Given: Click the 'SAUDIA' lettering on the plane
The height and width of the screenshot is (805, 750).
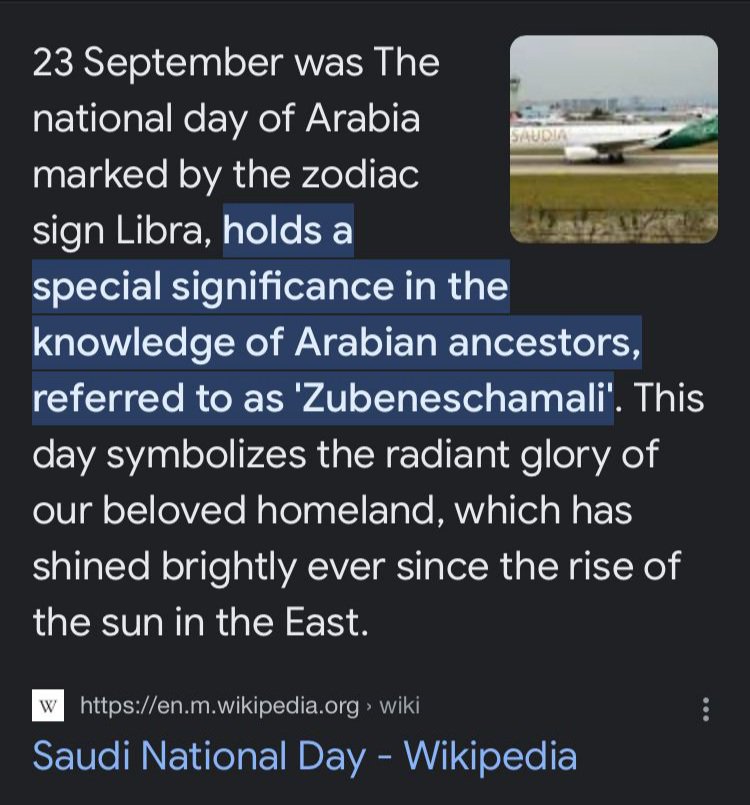Looking at the screenshot, I should click(x=540, y=134).
